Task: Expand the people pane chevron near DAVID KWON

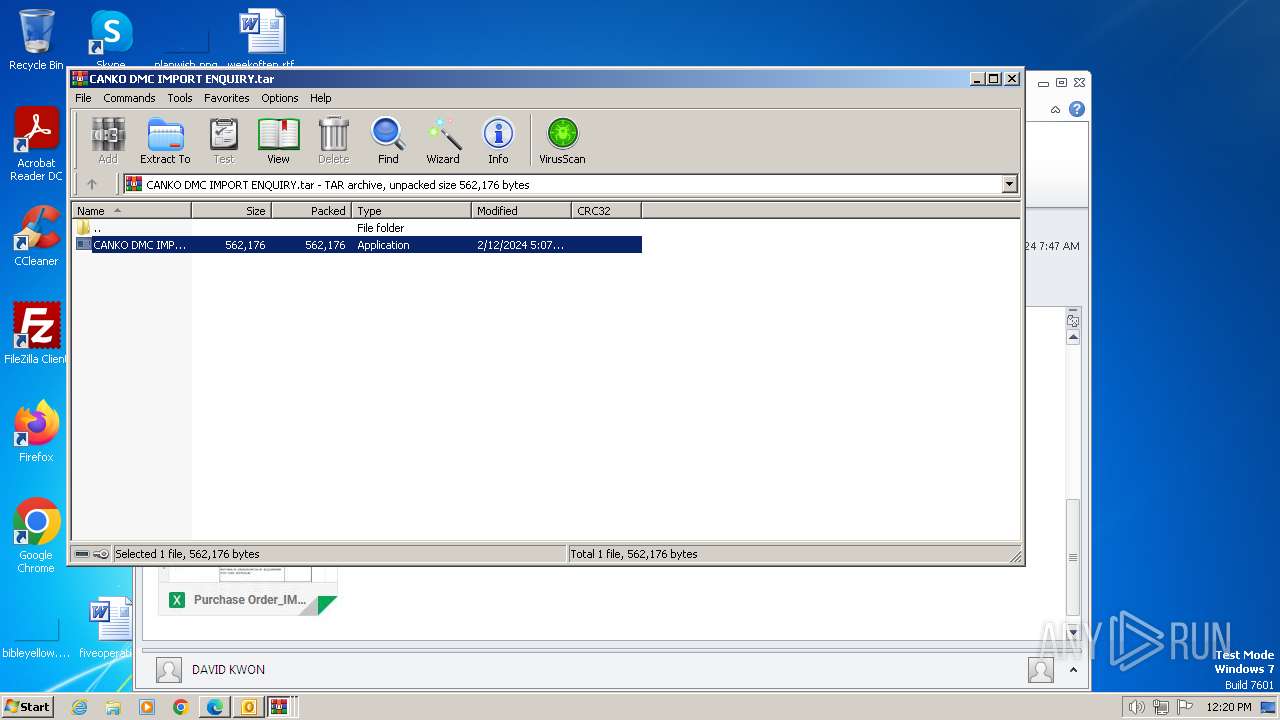Action: [1073, 670]
